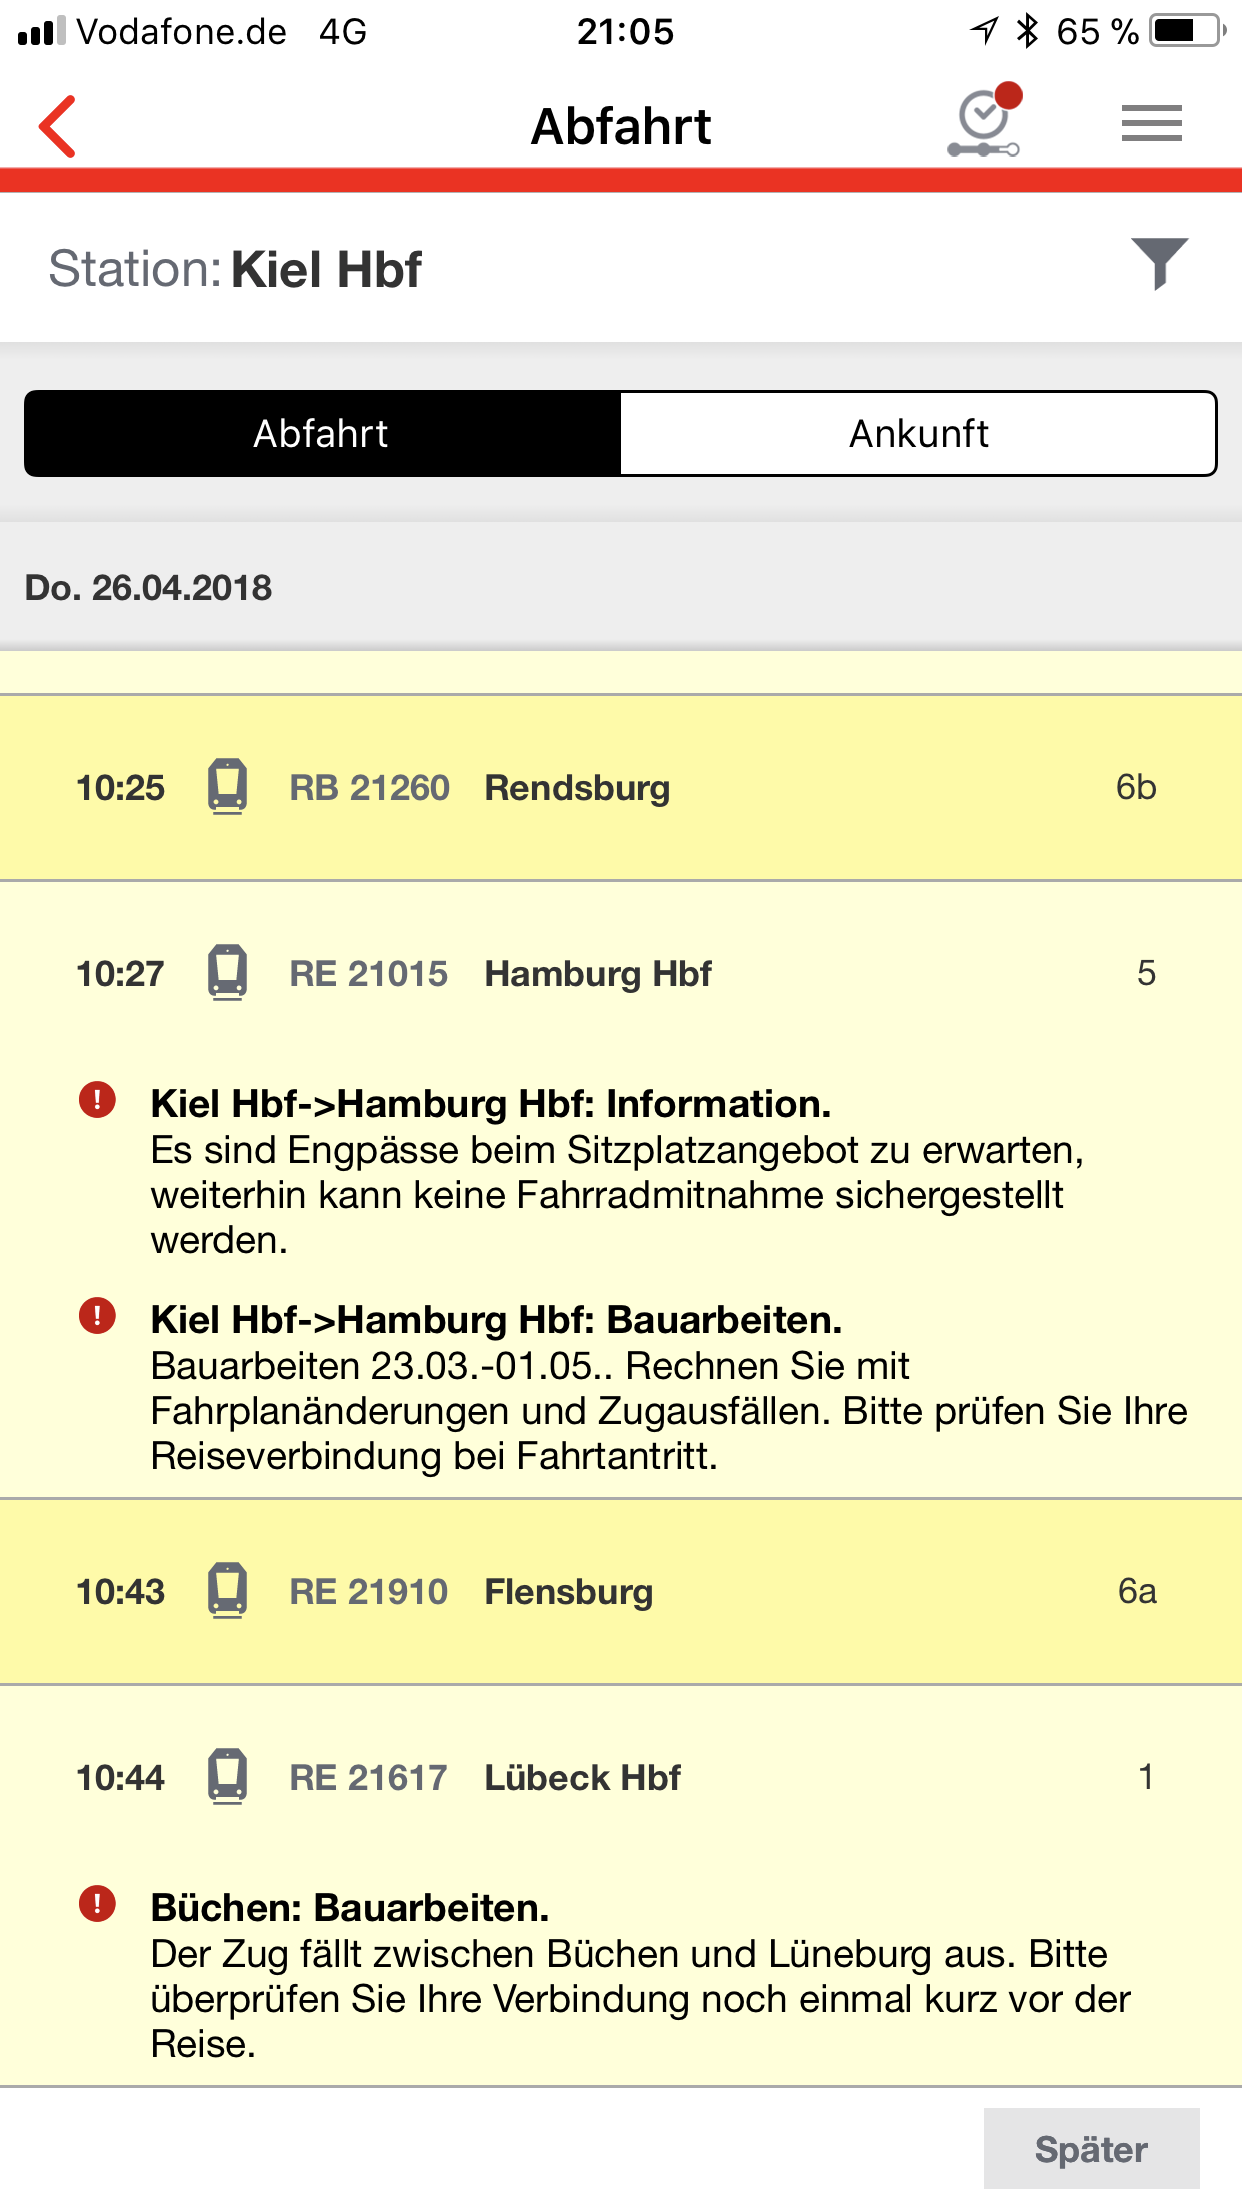Open the departure filter funnel
Screen dimensions: 1242x2208
pyautogui.click(x=1158, y=264)
